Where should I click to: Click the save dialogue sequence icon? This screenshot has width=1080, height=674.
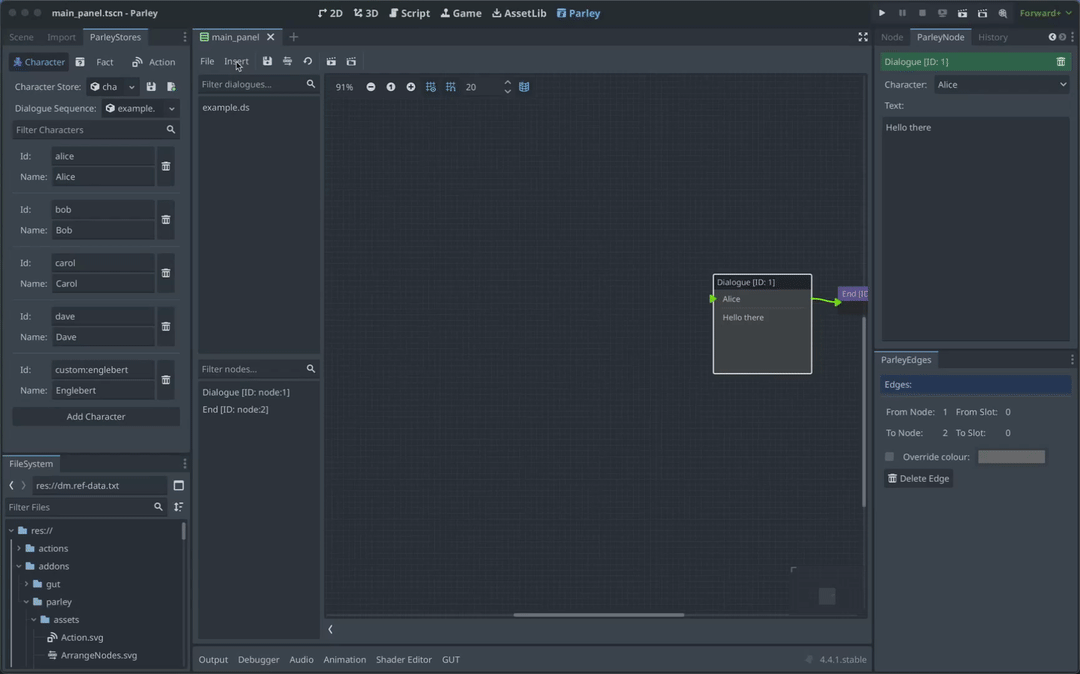click(x=266, y=61)
